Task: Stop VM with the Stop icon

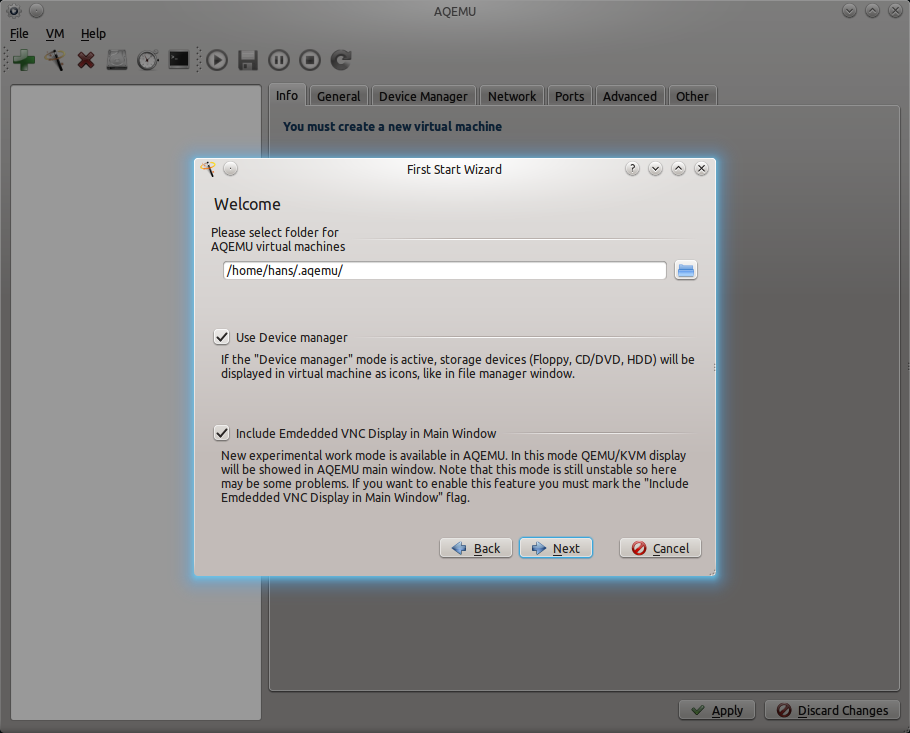Action: coord(310,60)
